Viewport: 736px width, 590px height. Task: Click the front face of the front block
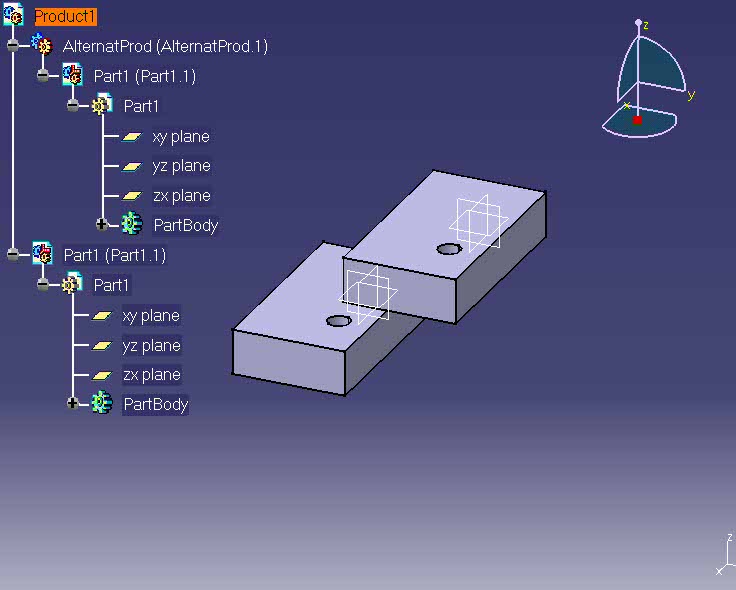point(289,362)
